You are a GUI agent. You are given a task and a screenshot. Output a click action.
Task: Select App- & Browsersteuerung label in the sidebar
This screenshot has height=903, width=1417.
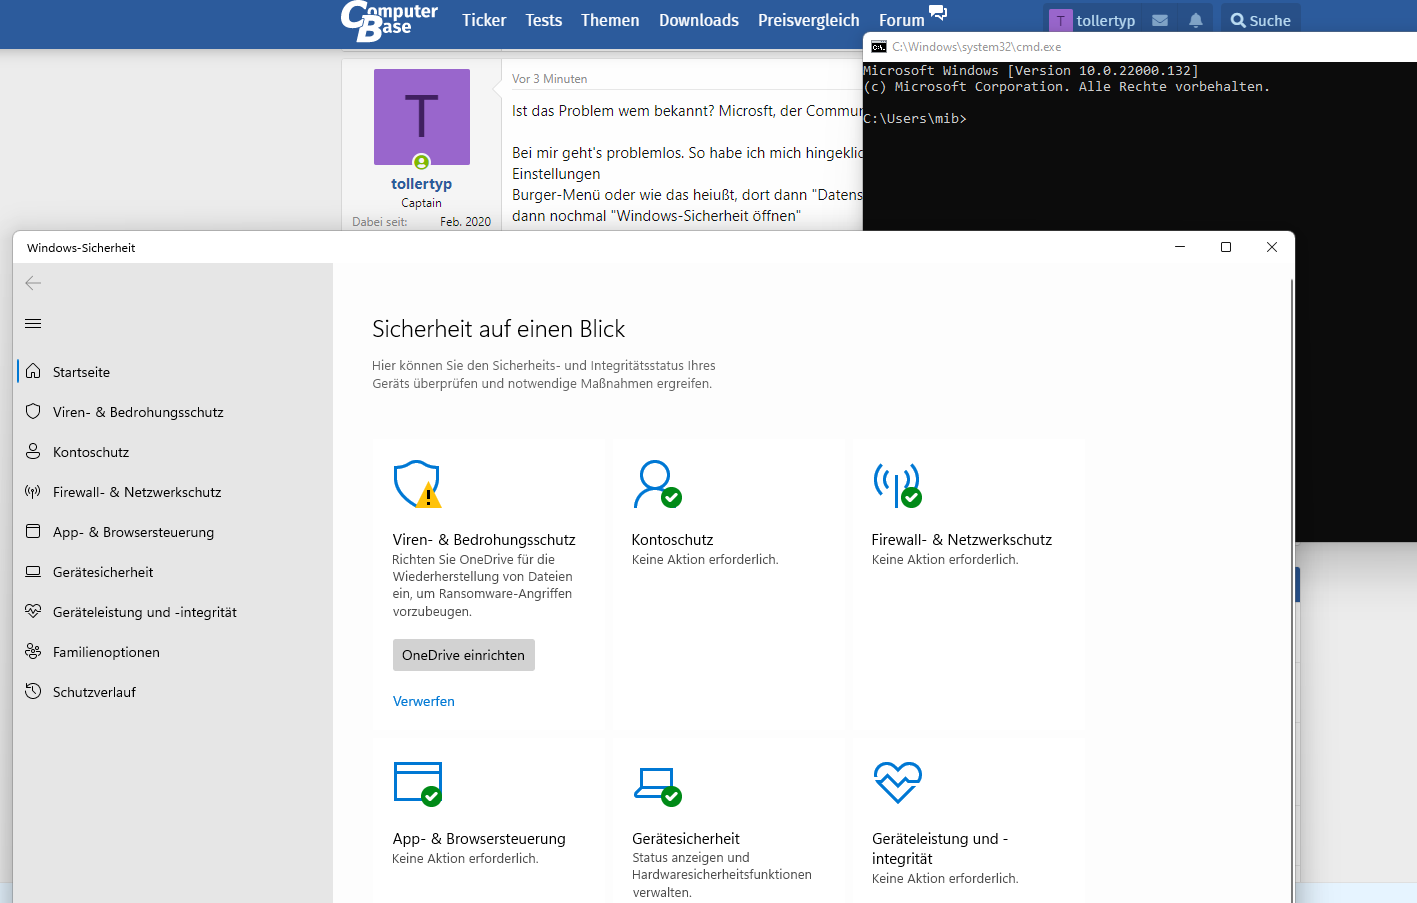pyautogui.click(x=133, y=532)
